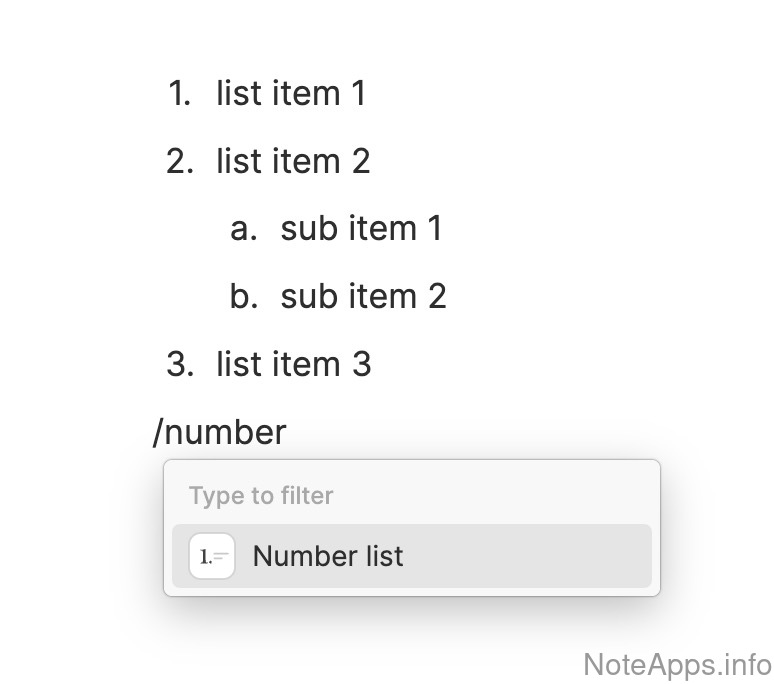This screenshot has height=684, width=774.
Task: Click the Number list icon in popup
Action: [212, 556]
